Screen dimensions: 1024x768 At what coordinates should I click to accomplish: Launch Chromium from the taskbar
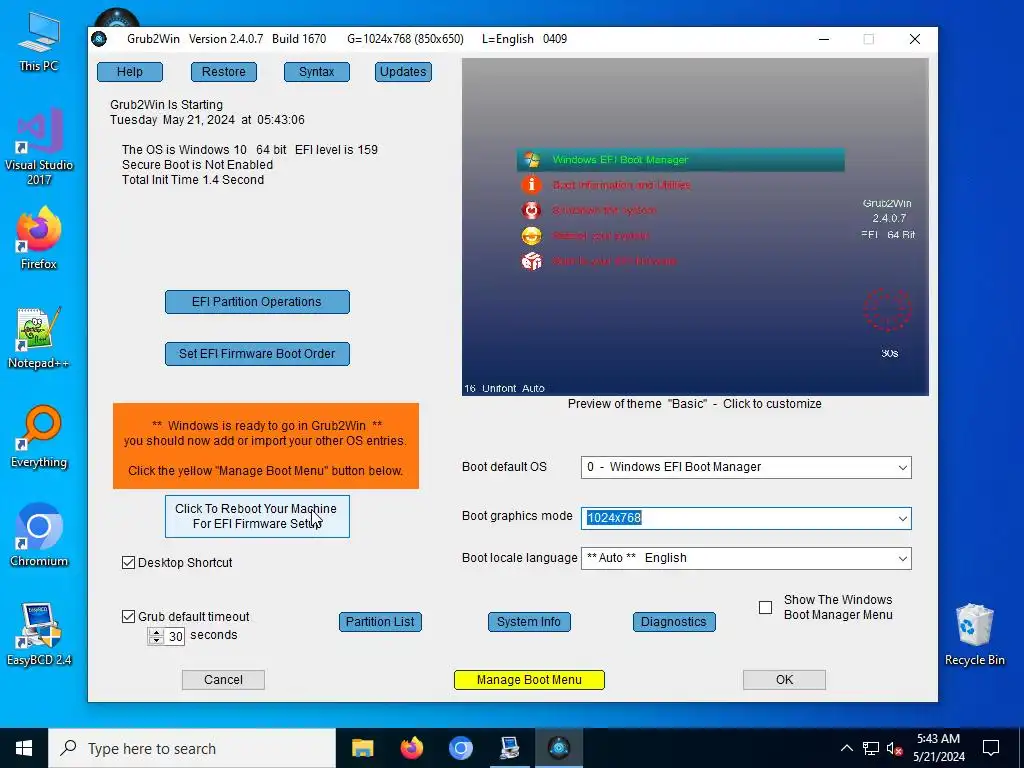460,748
